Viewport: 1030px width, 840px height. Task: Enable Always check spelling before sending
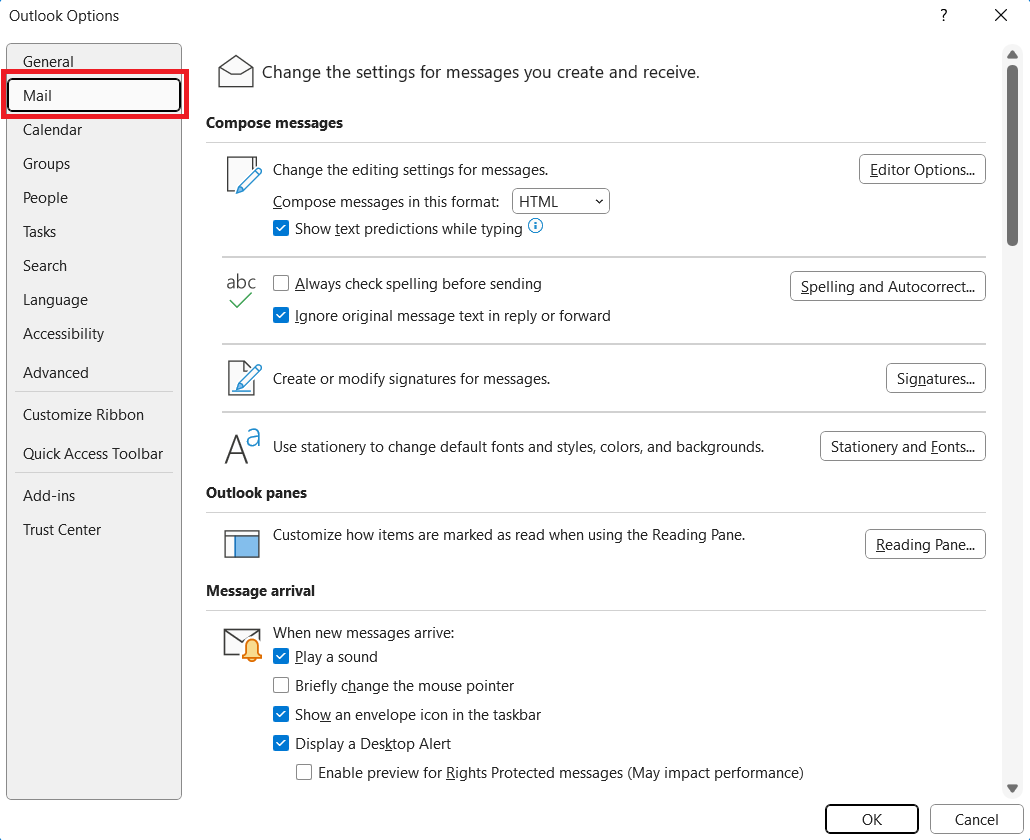[x=281, y=283]
